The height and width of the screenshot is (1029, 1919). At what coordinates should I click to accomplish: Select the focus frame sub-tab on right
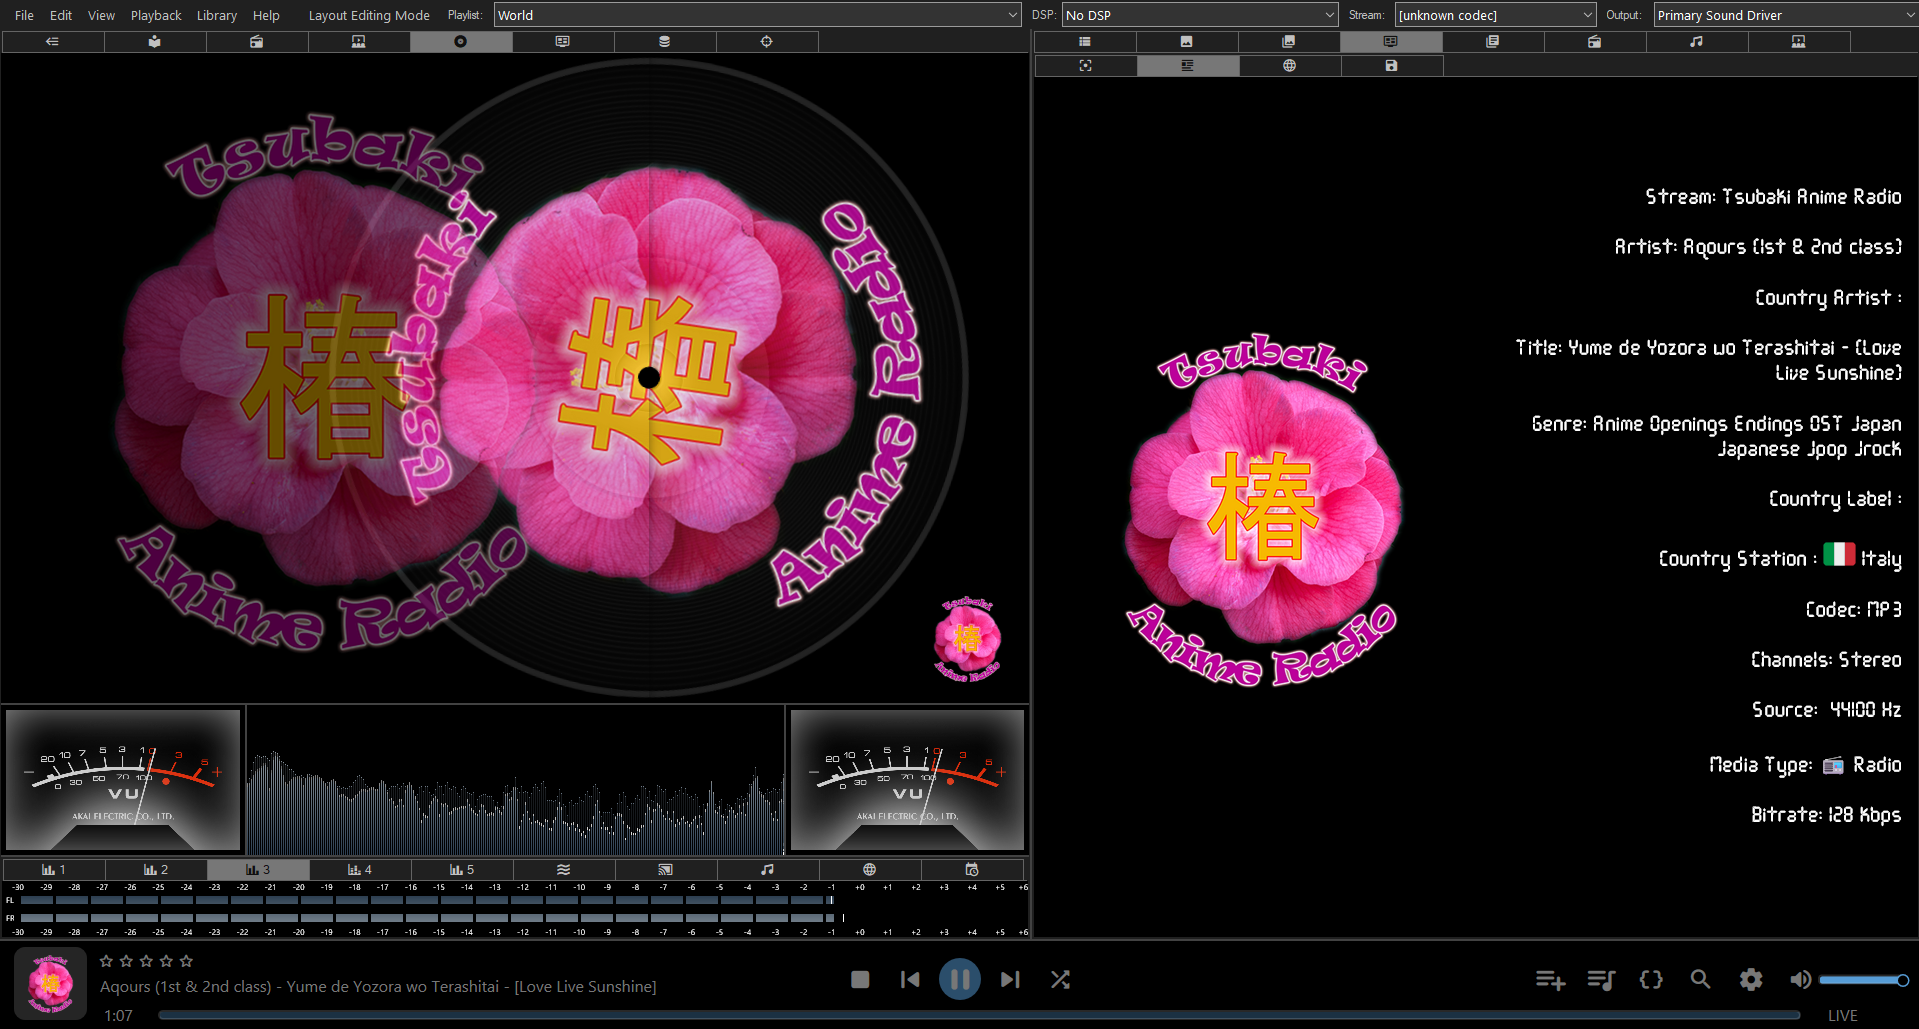(1086, 65)
